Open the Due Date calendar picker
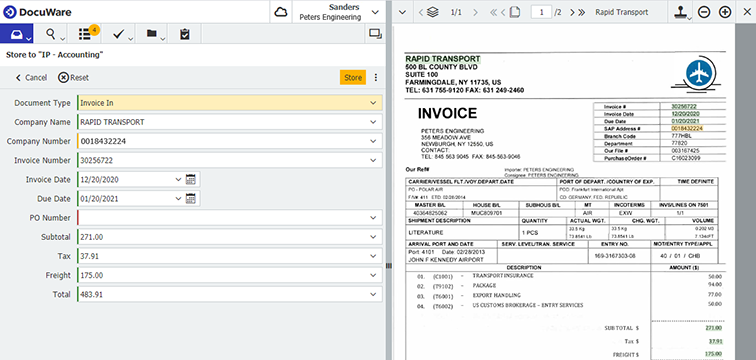 point(190,199)
